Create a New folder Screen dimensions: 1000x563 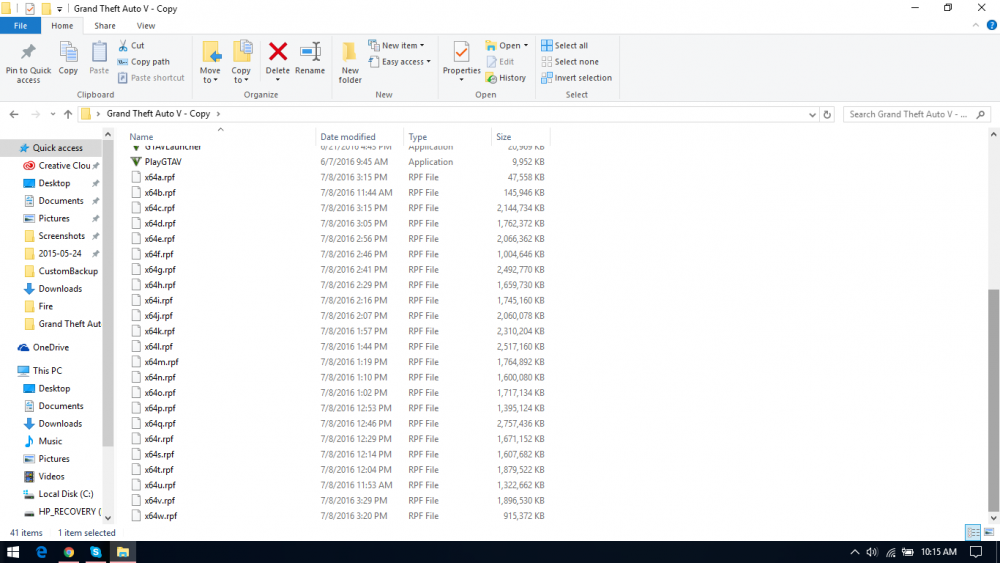(350, 62)
